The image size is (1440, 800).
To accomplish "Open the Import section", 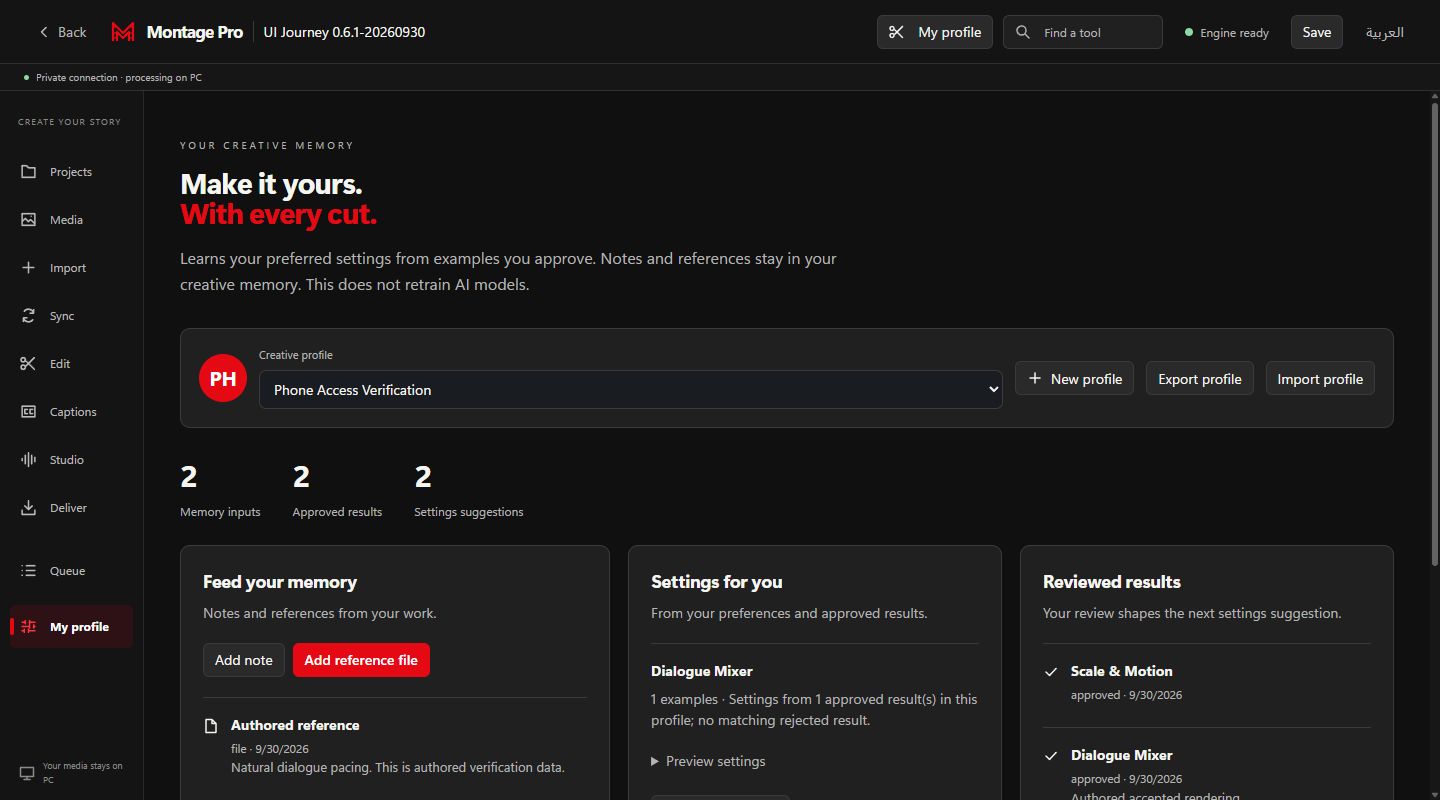I will pyautogui.click(x=71, y=268).
